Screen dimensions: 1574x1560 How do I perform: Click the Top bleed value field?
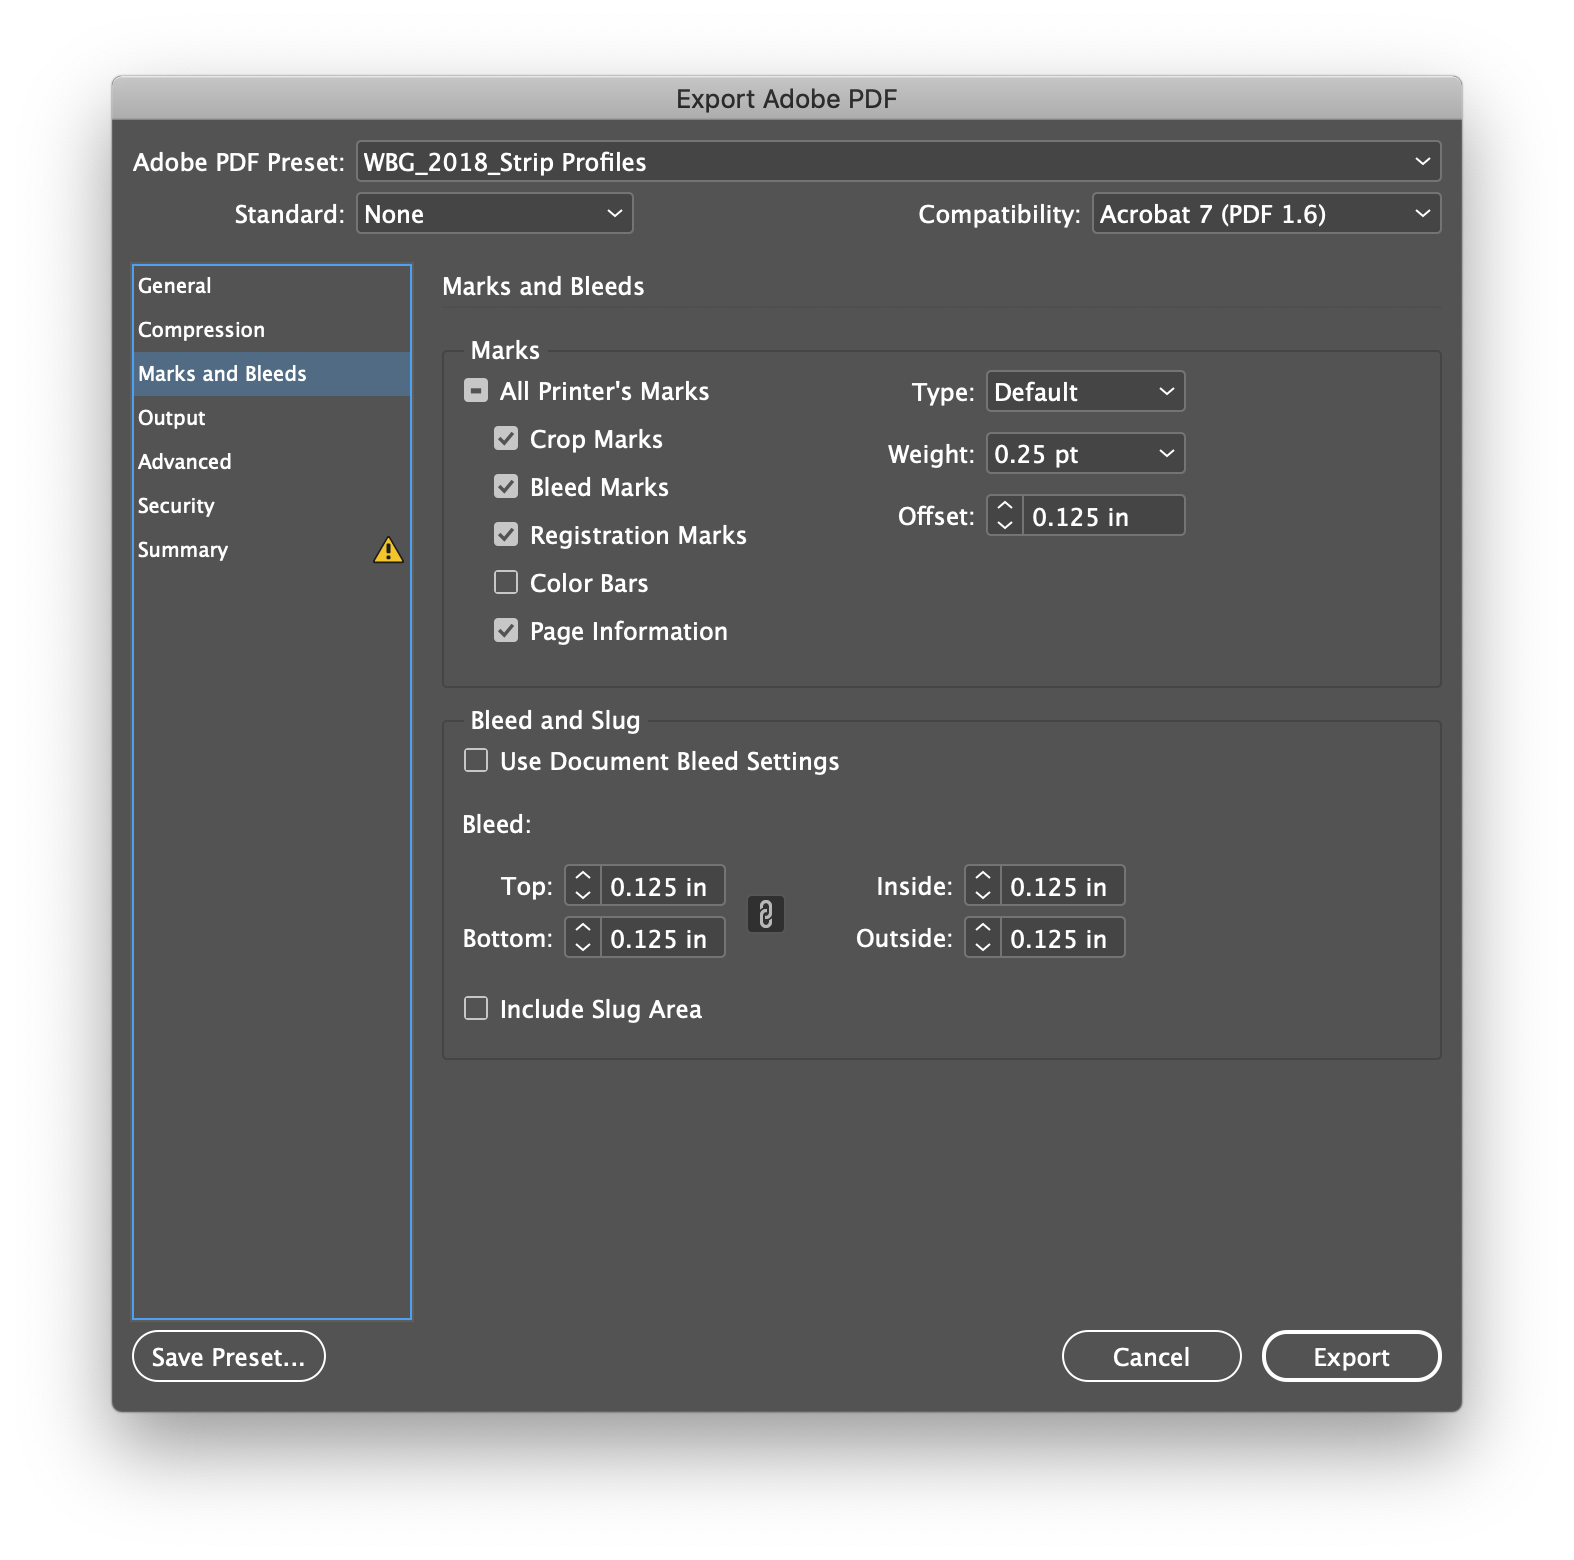pos(662,886)
